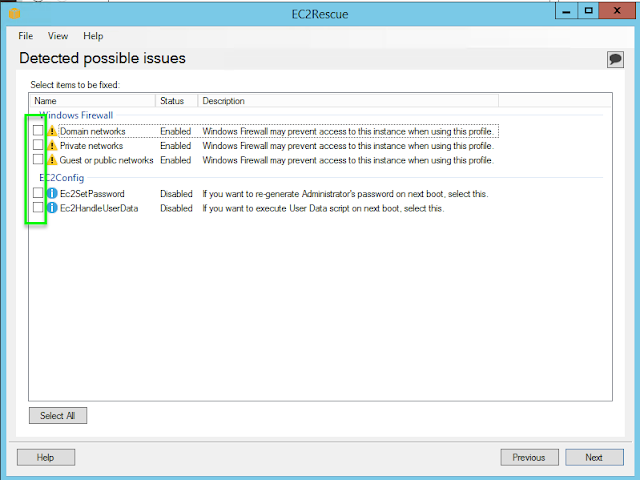Click warning icon beside Domain networks

point(52,131)
